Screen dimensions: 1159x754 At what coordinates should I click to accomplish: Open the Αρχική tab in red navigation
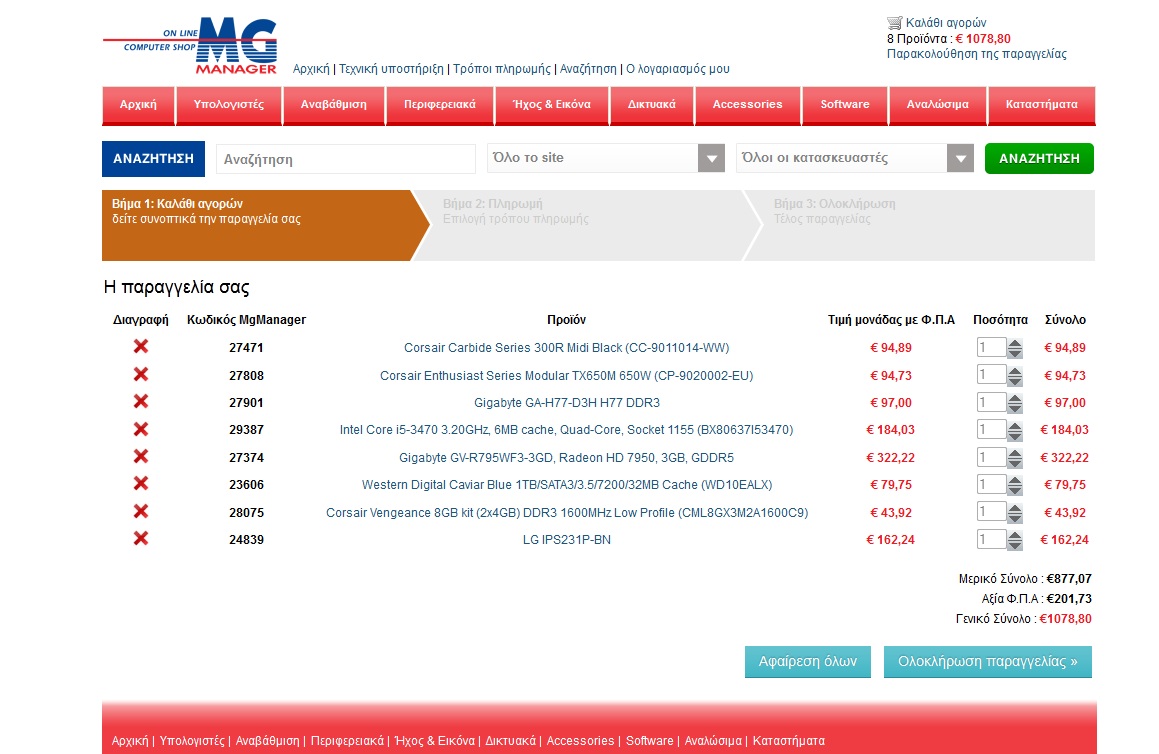tap(138, 105)
